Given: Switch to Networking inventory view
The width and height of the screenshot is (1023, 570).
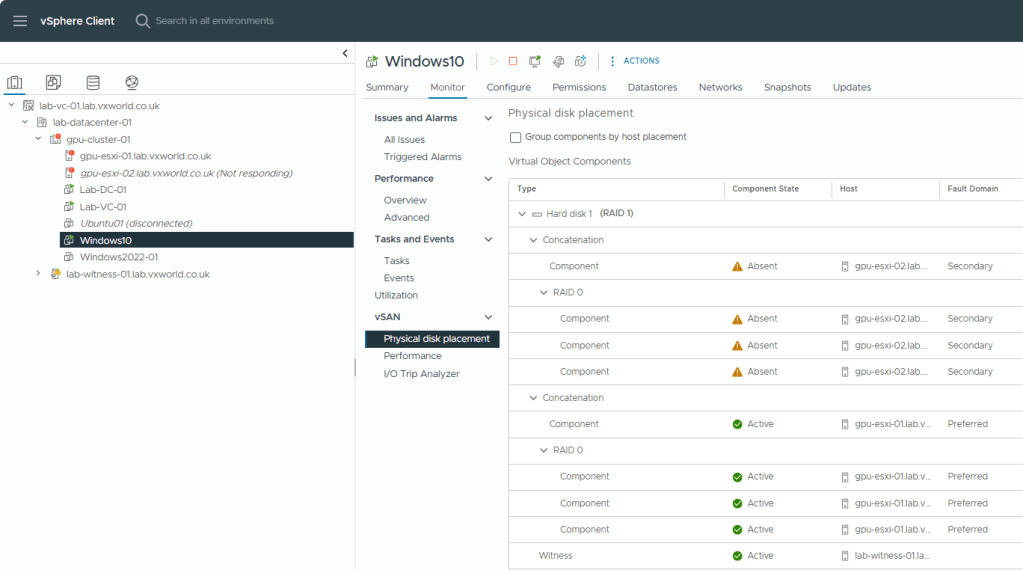Looking at the screenshot, I should [x=132, y=82].
